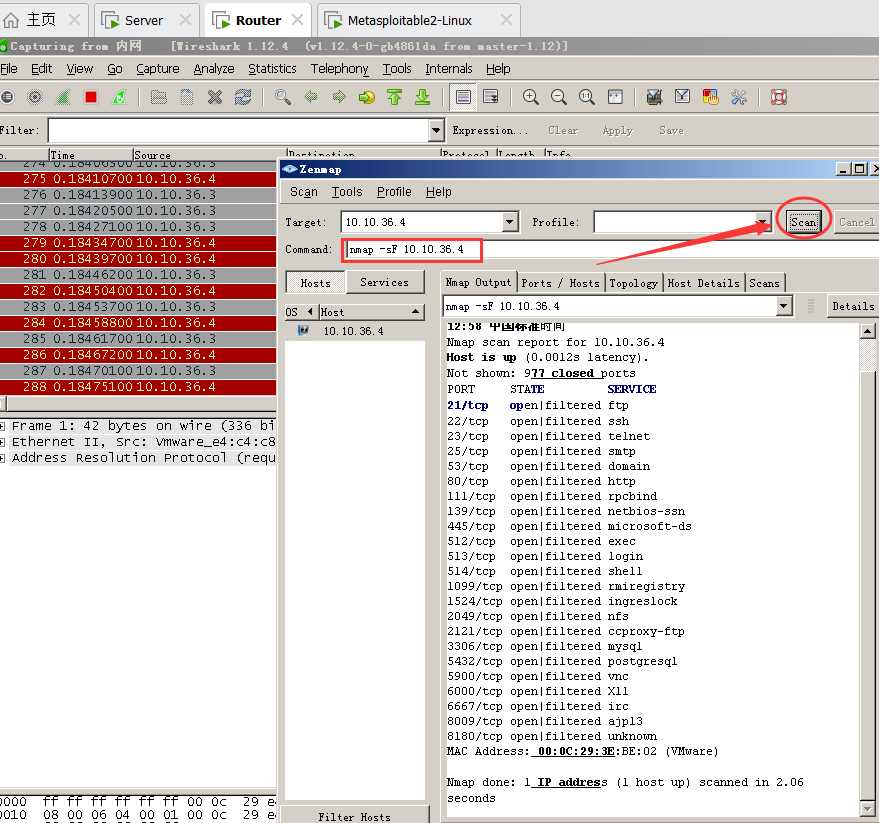Edit coloring rules icon
This screenshot has width=879, height=823.
pos(710,97)
